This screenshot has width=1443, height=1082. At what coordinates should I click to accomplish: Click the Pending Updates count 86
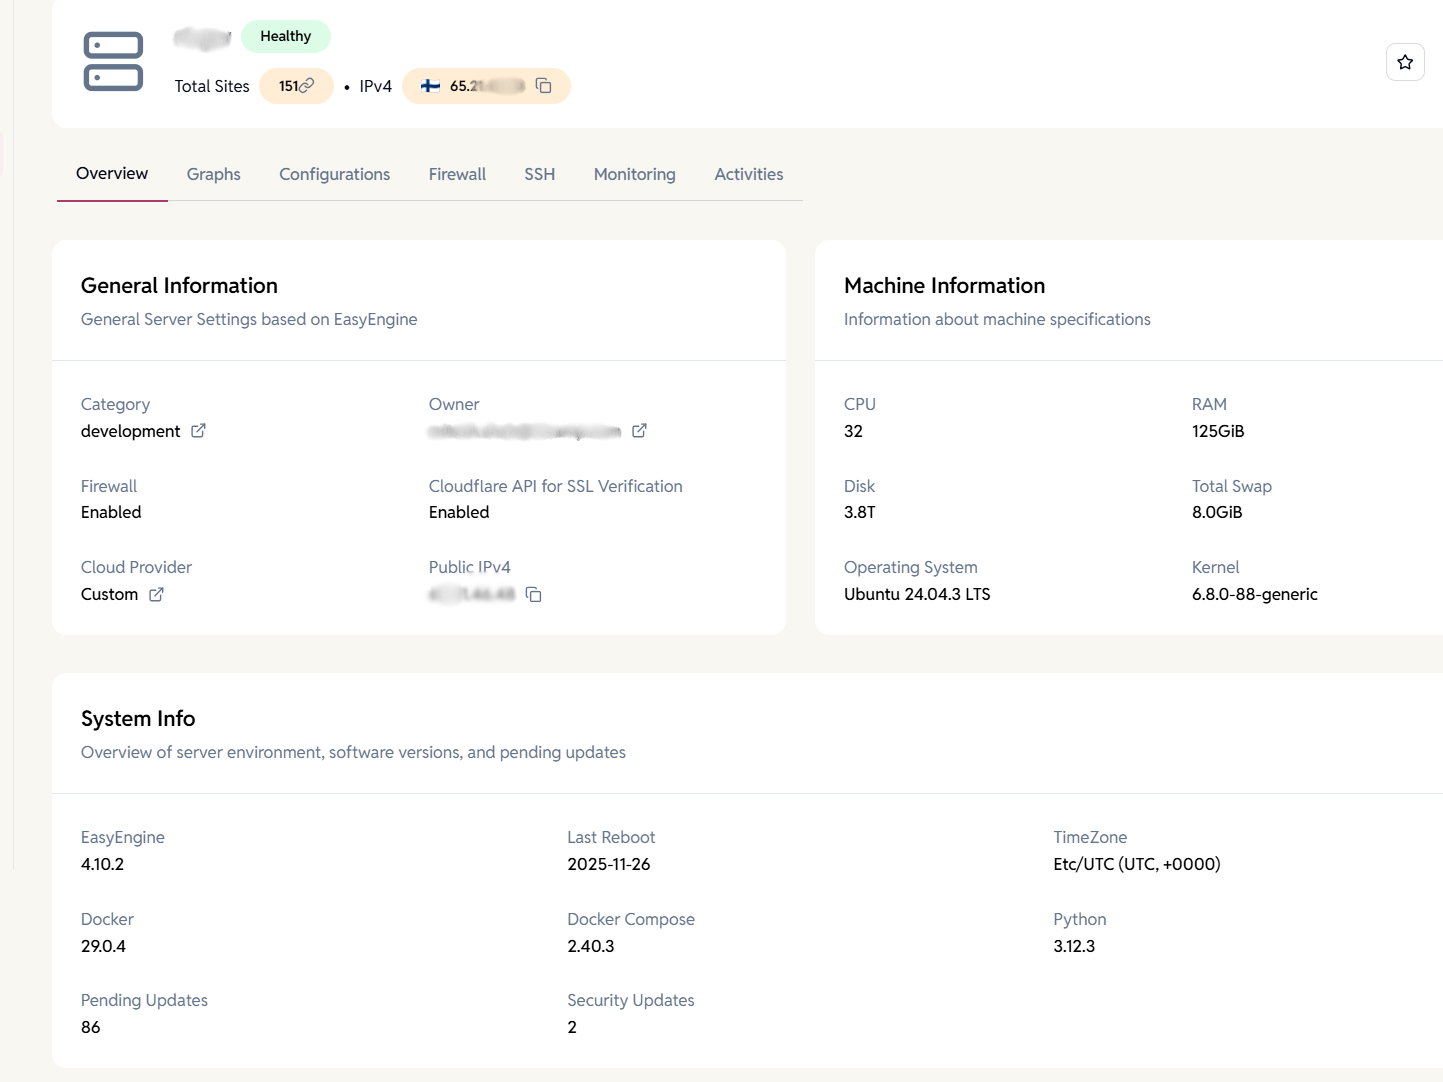tap(90, 1027)
